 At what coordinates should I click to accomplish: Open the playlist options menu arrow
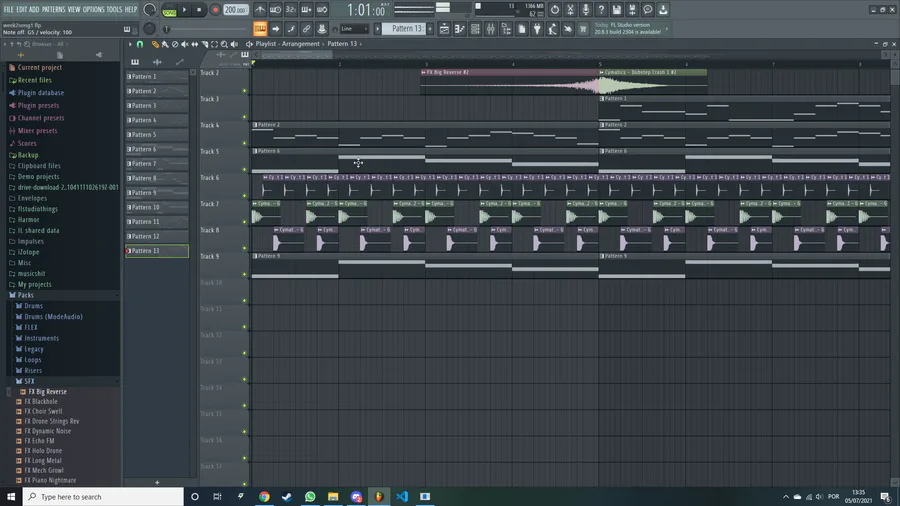tap(130, 44)
